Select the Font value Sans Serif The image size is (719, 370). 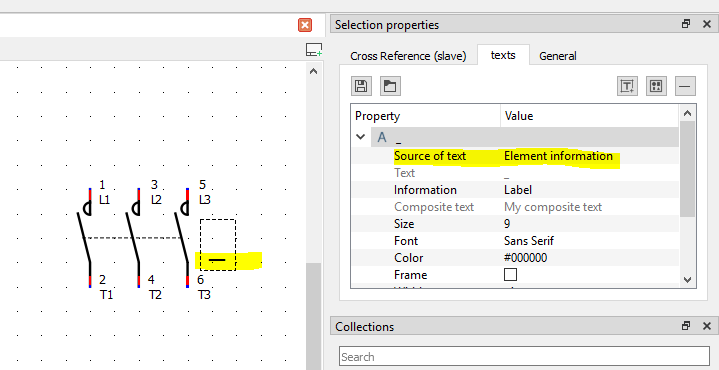click(x=529, y=241)
